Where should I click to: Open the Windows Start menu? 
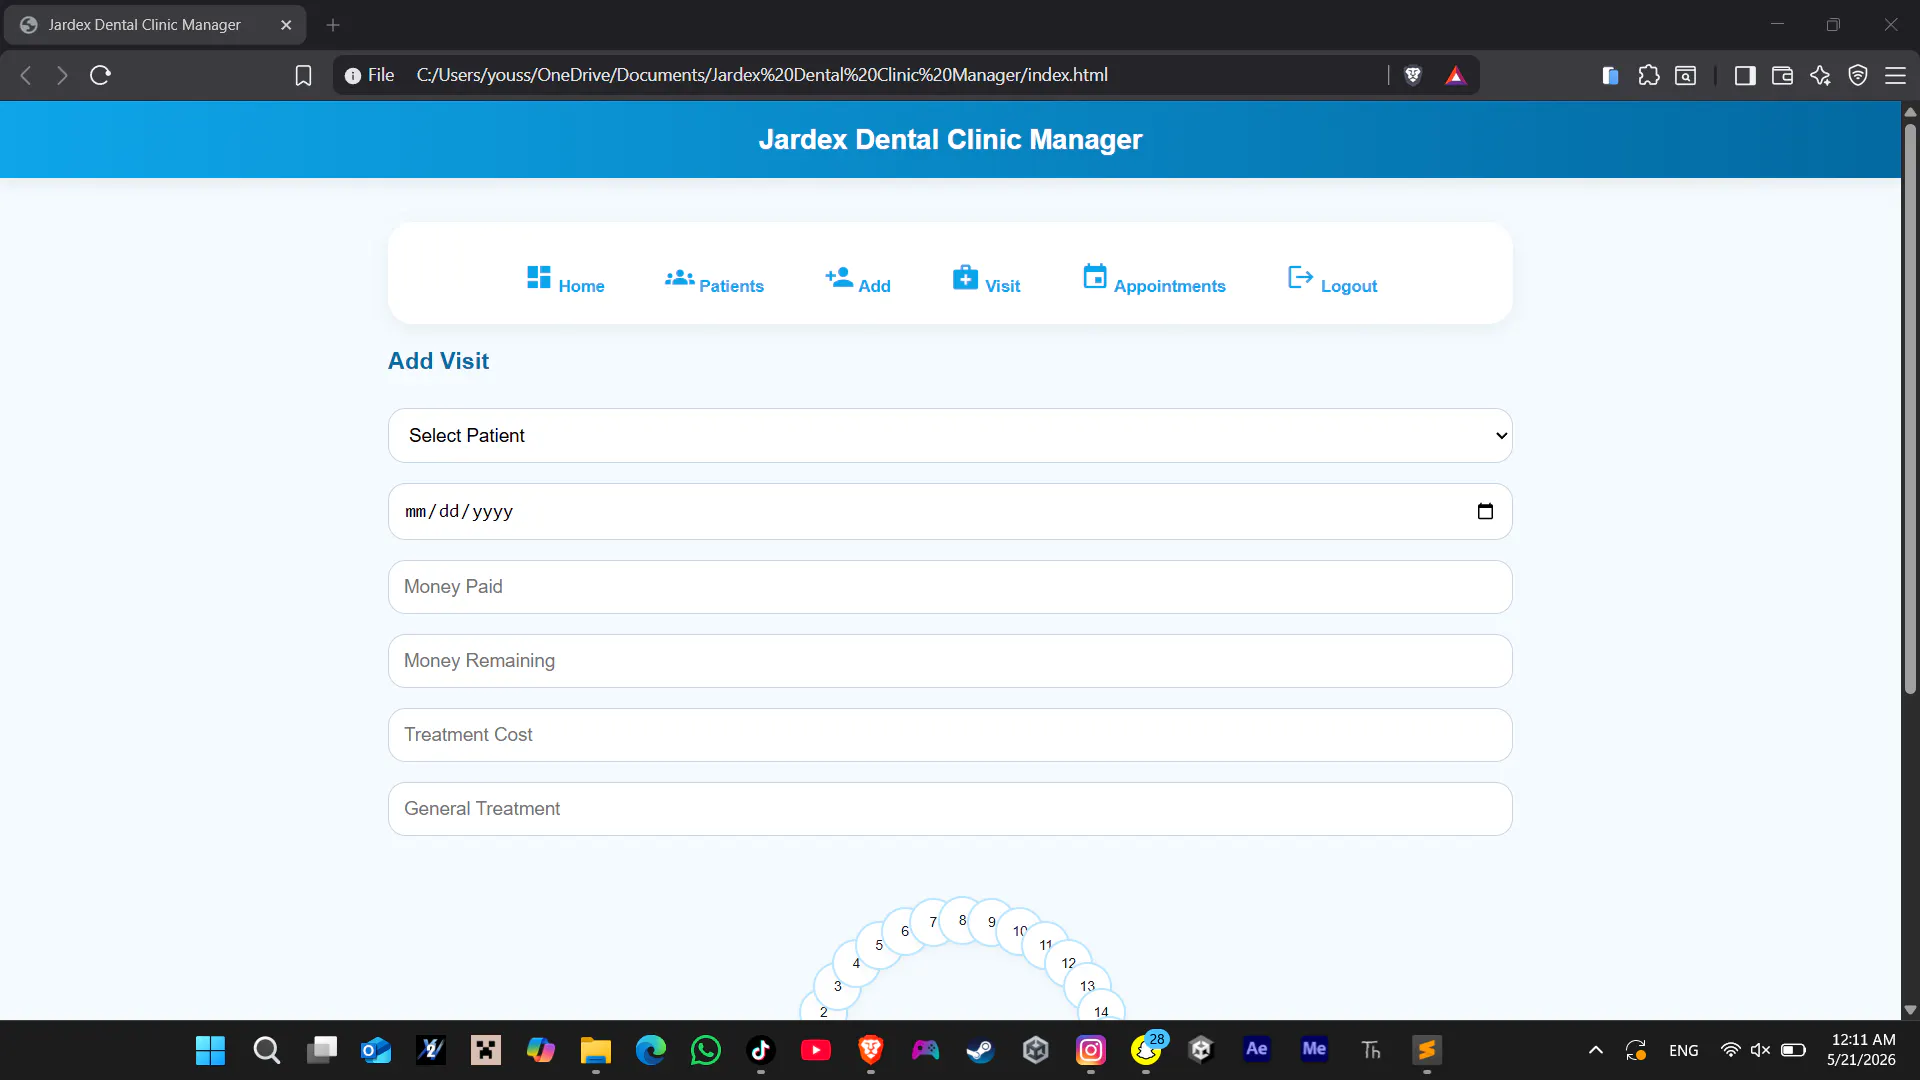210,1050
